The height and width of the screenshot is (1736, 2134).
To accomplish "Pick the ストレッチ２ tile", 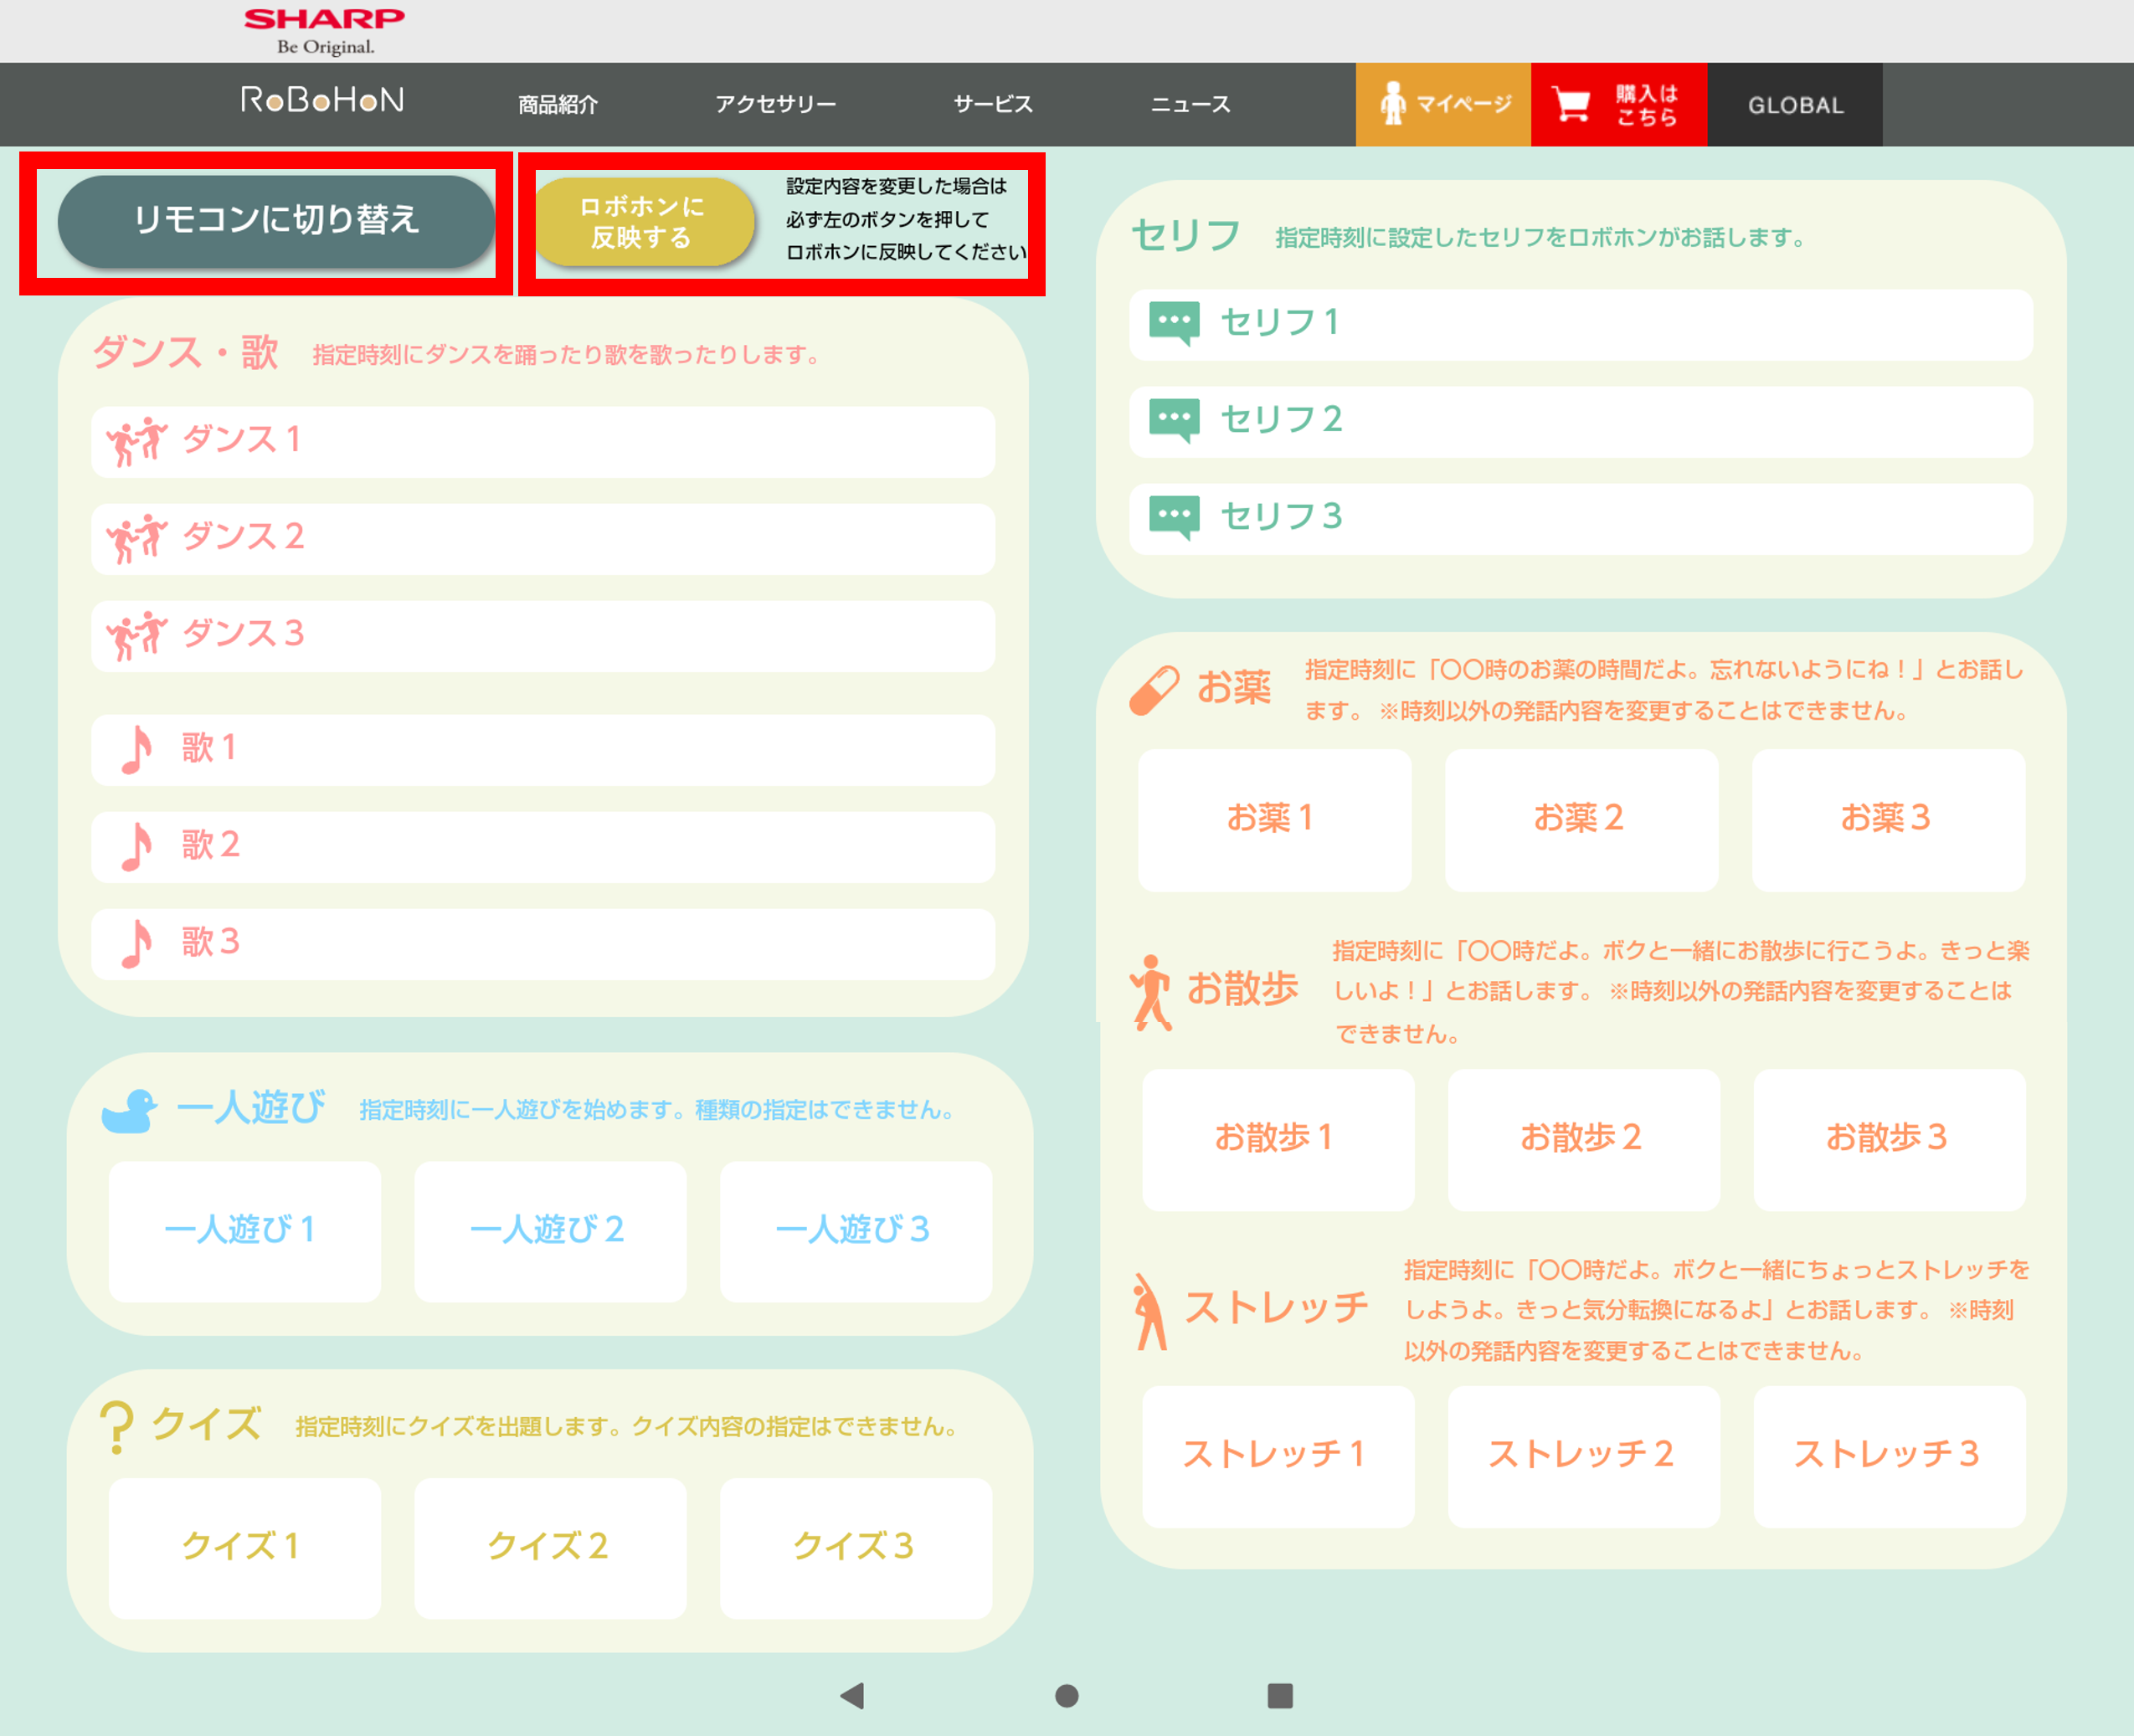I will 1584,1456.
